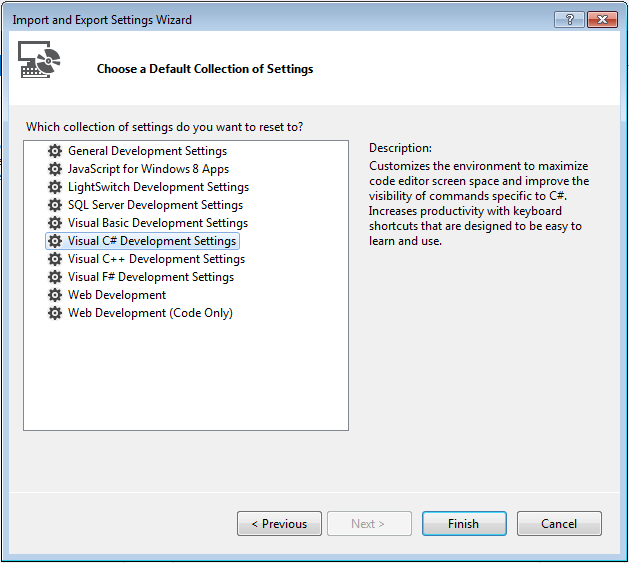Select LightSwitch Development Settings
The width and height of the screenshot is (629, 563).
158,187
